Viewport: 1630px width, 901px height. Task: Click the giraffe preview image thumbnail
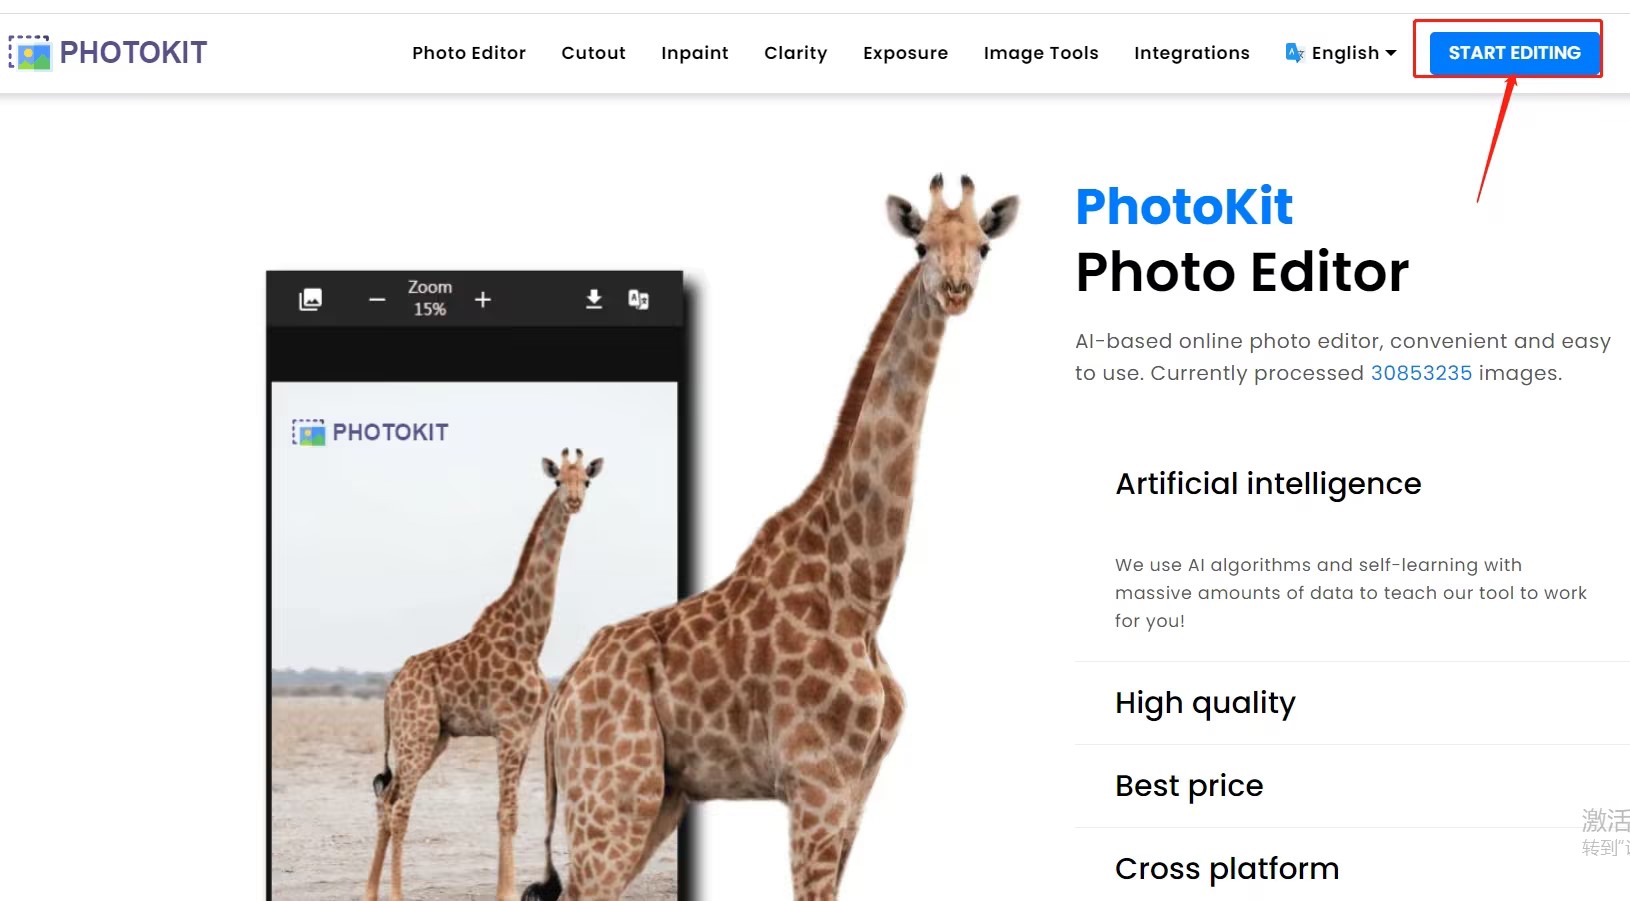474,640
